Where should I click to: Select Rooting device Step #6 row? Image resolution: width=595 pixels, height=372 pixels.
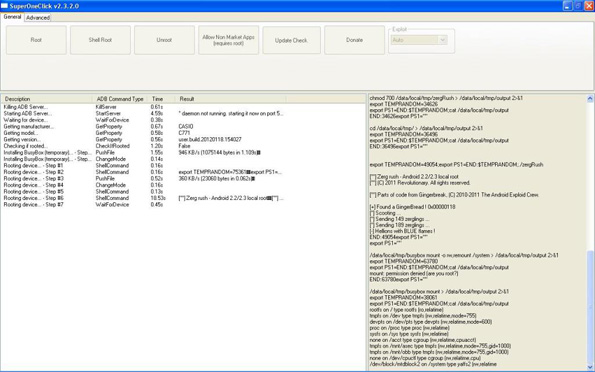(143, 198)
